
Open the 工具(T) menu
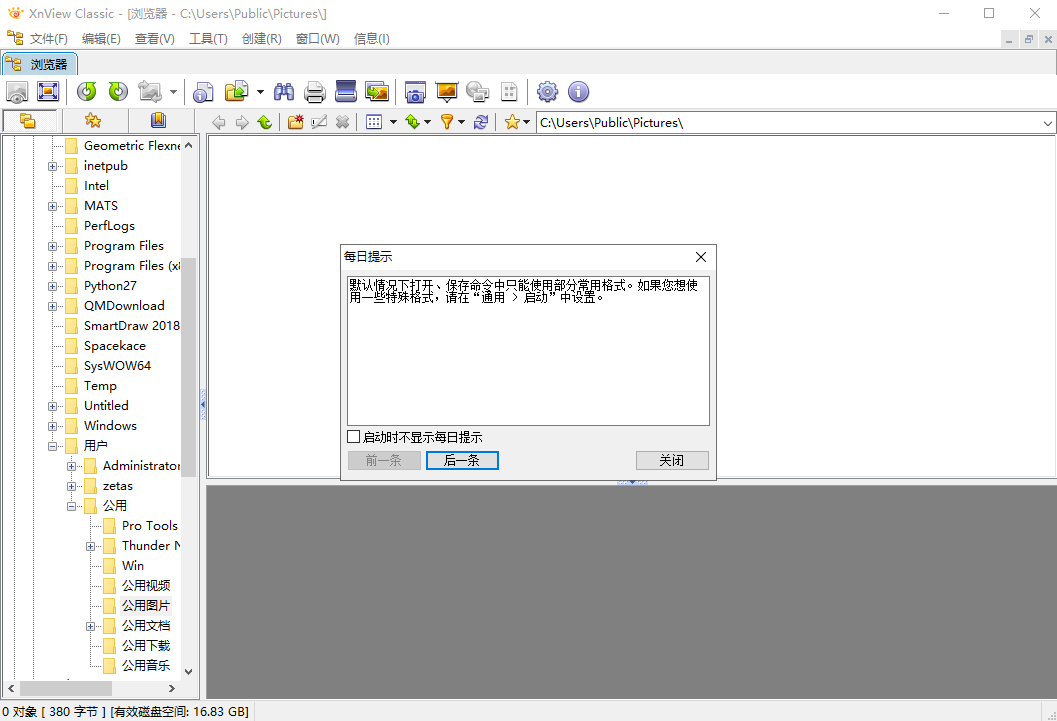tap(208, 38)
